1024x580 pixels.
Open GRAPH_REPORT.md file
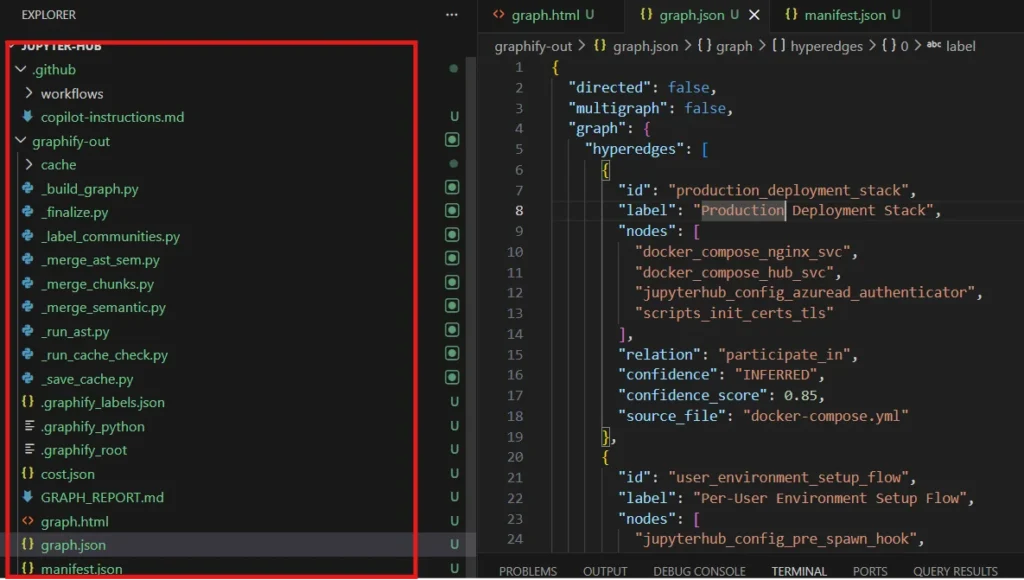tap(103, 498)
